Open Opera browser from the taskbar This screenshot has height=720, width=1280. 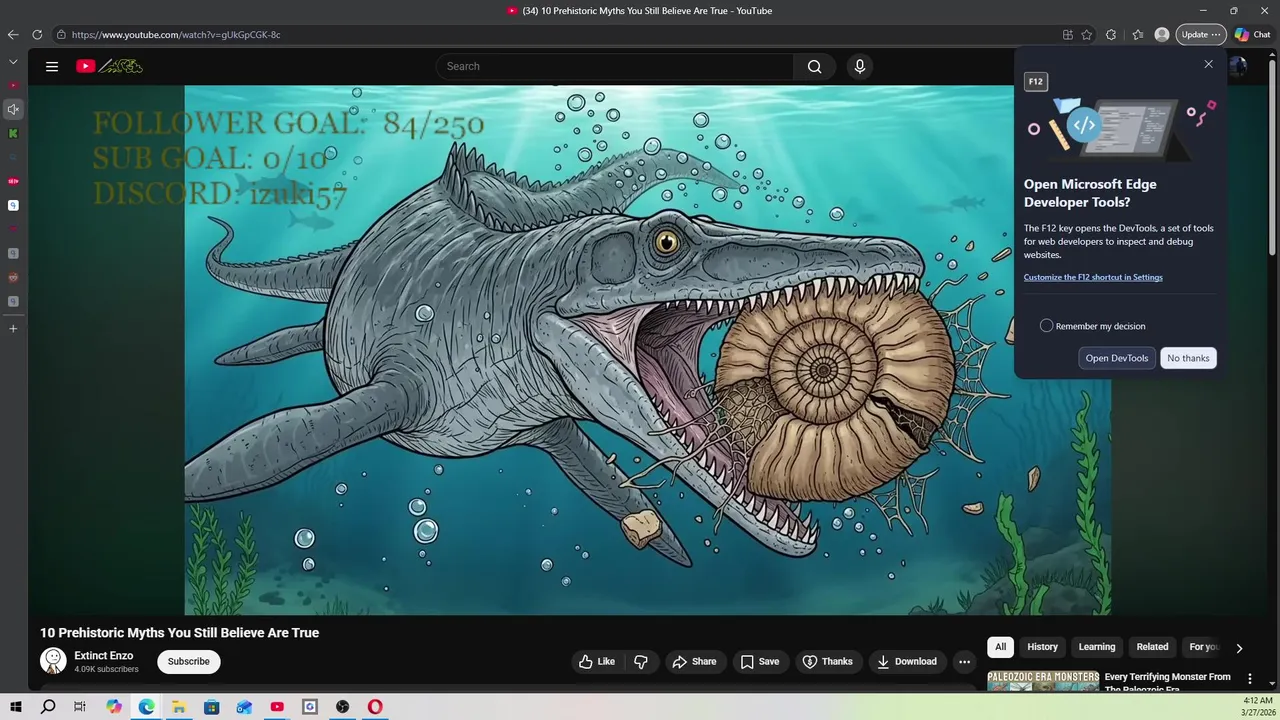click(375, 707)
